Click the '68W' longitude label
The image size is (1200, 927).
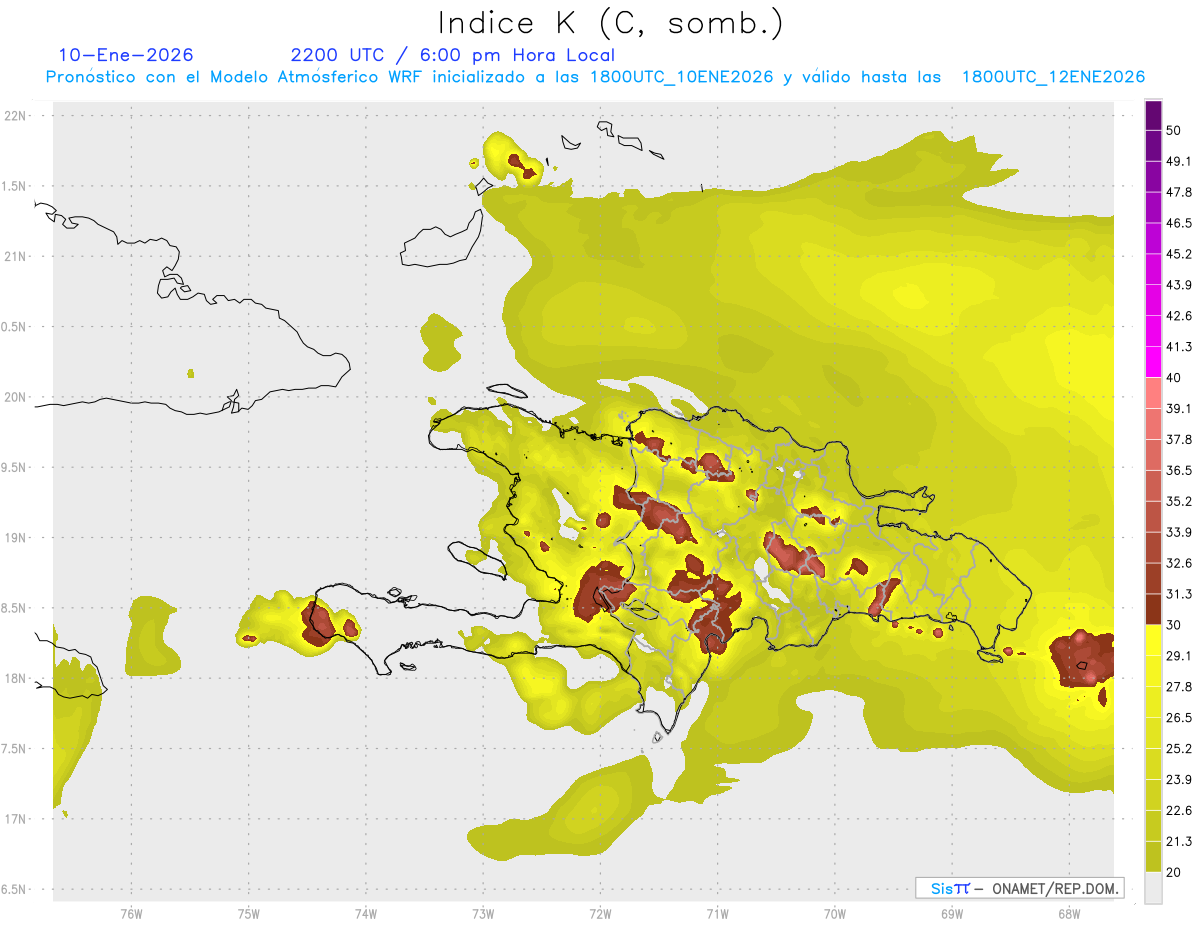(1068, 914)
